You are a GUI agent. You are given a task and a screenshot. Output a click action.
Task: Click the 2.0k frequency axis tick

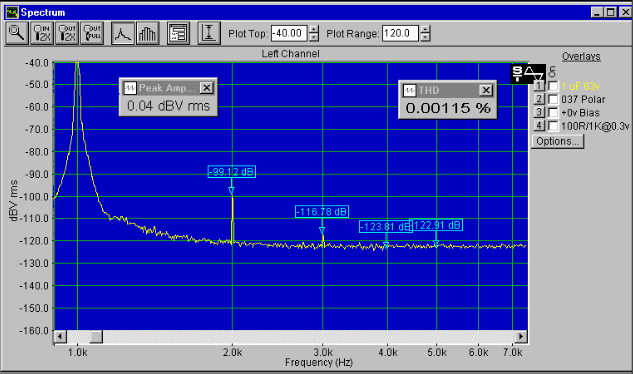pyautogui.click(x=233, y=353)
